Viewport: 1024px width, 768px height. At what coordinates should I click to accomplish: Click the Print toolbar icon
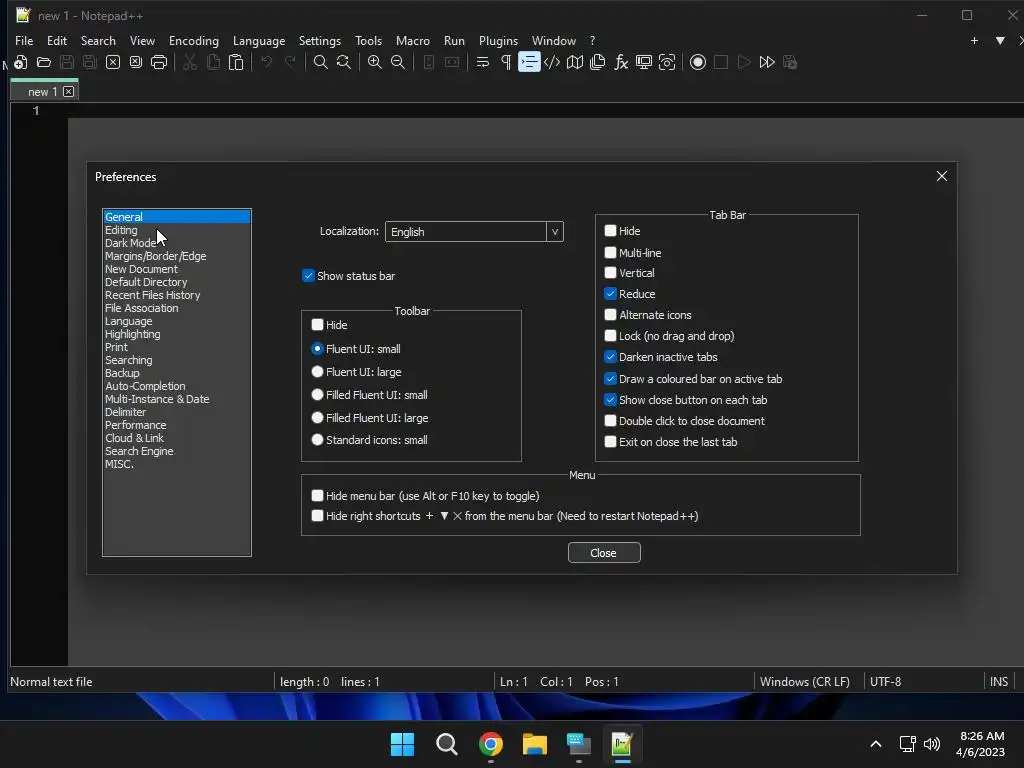point(159,62)
